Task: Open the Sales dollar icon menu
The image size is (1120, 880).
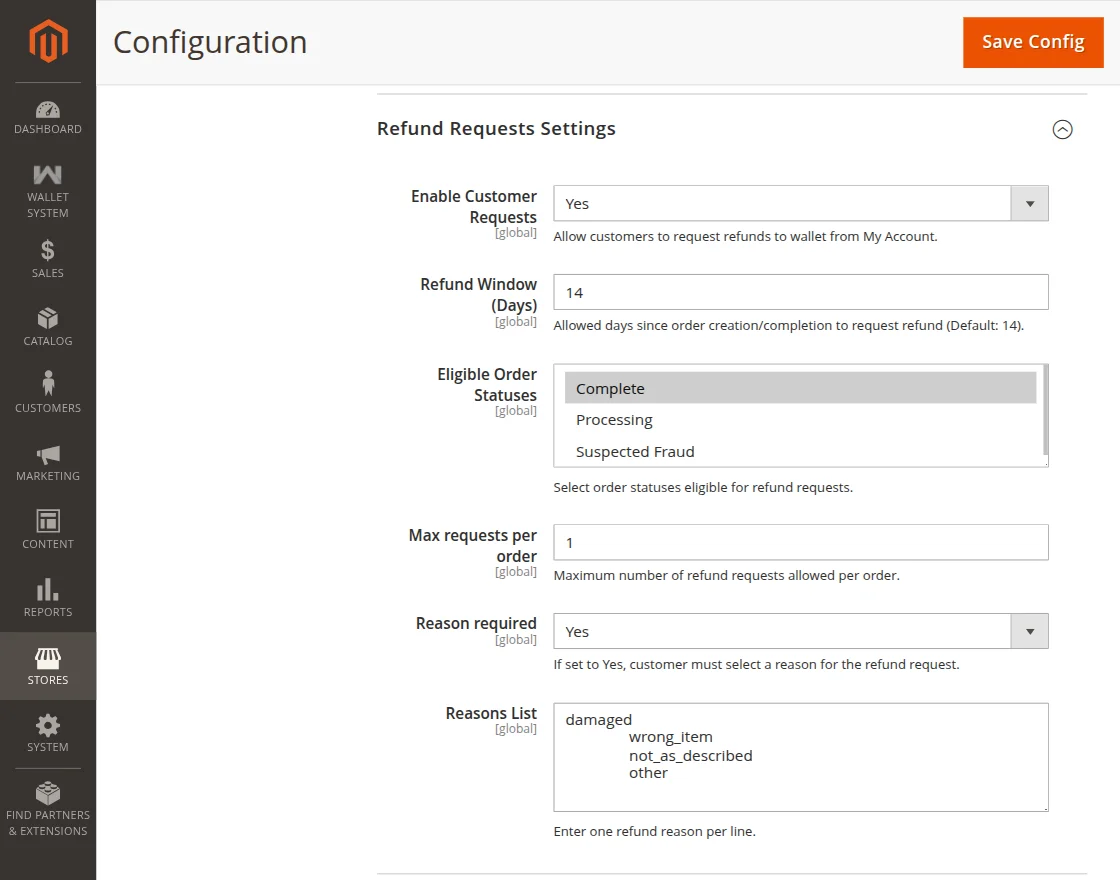Action: point(48,251)
